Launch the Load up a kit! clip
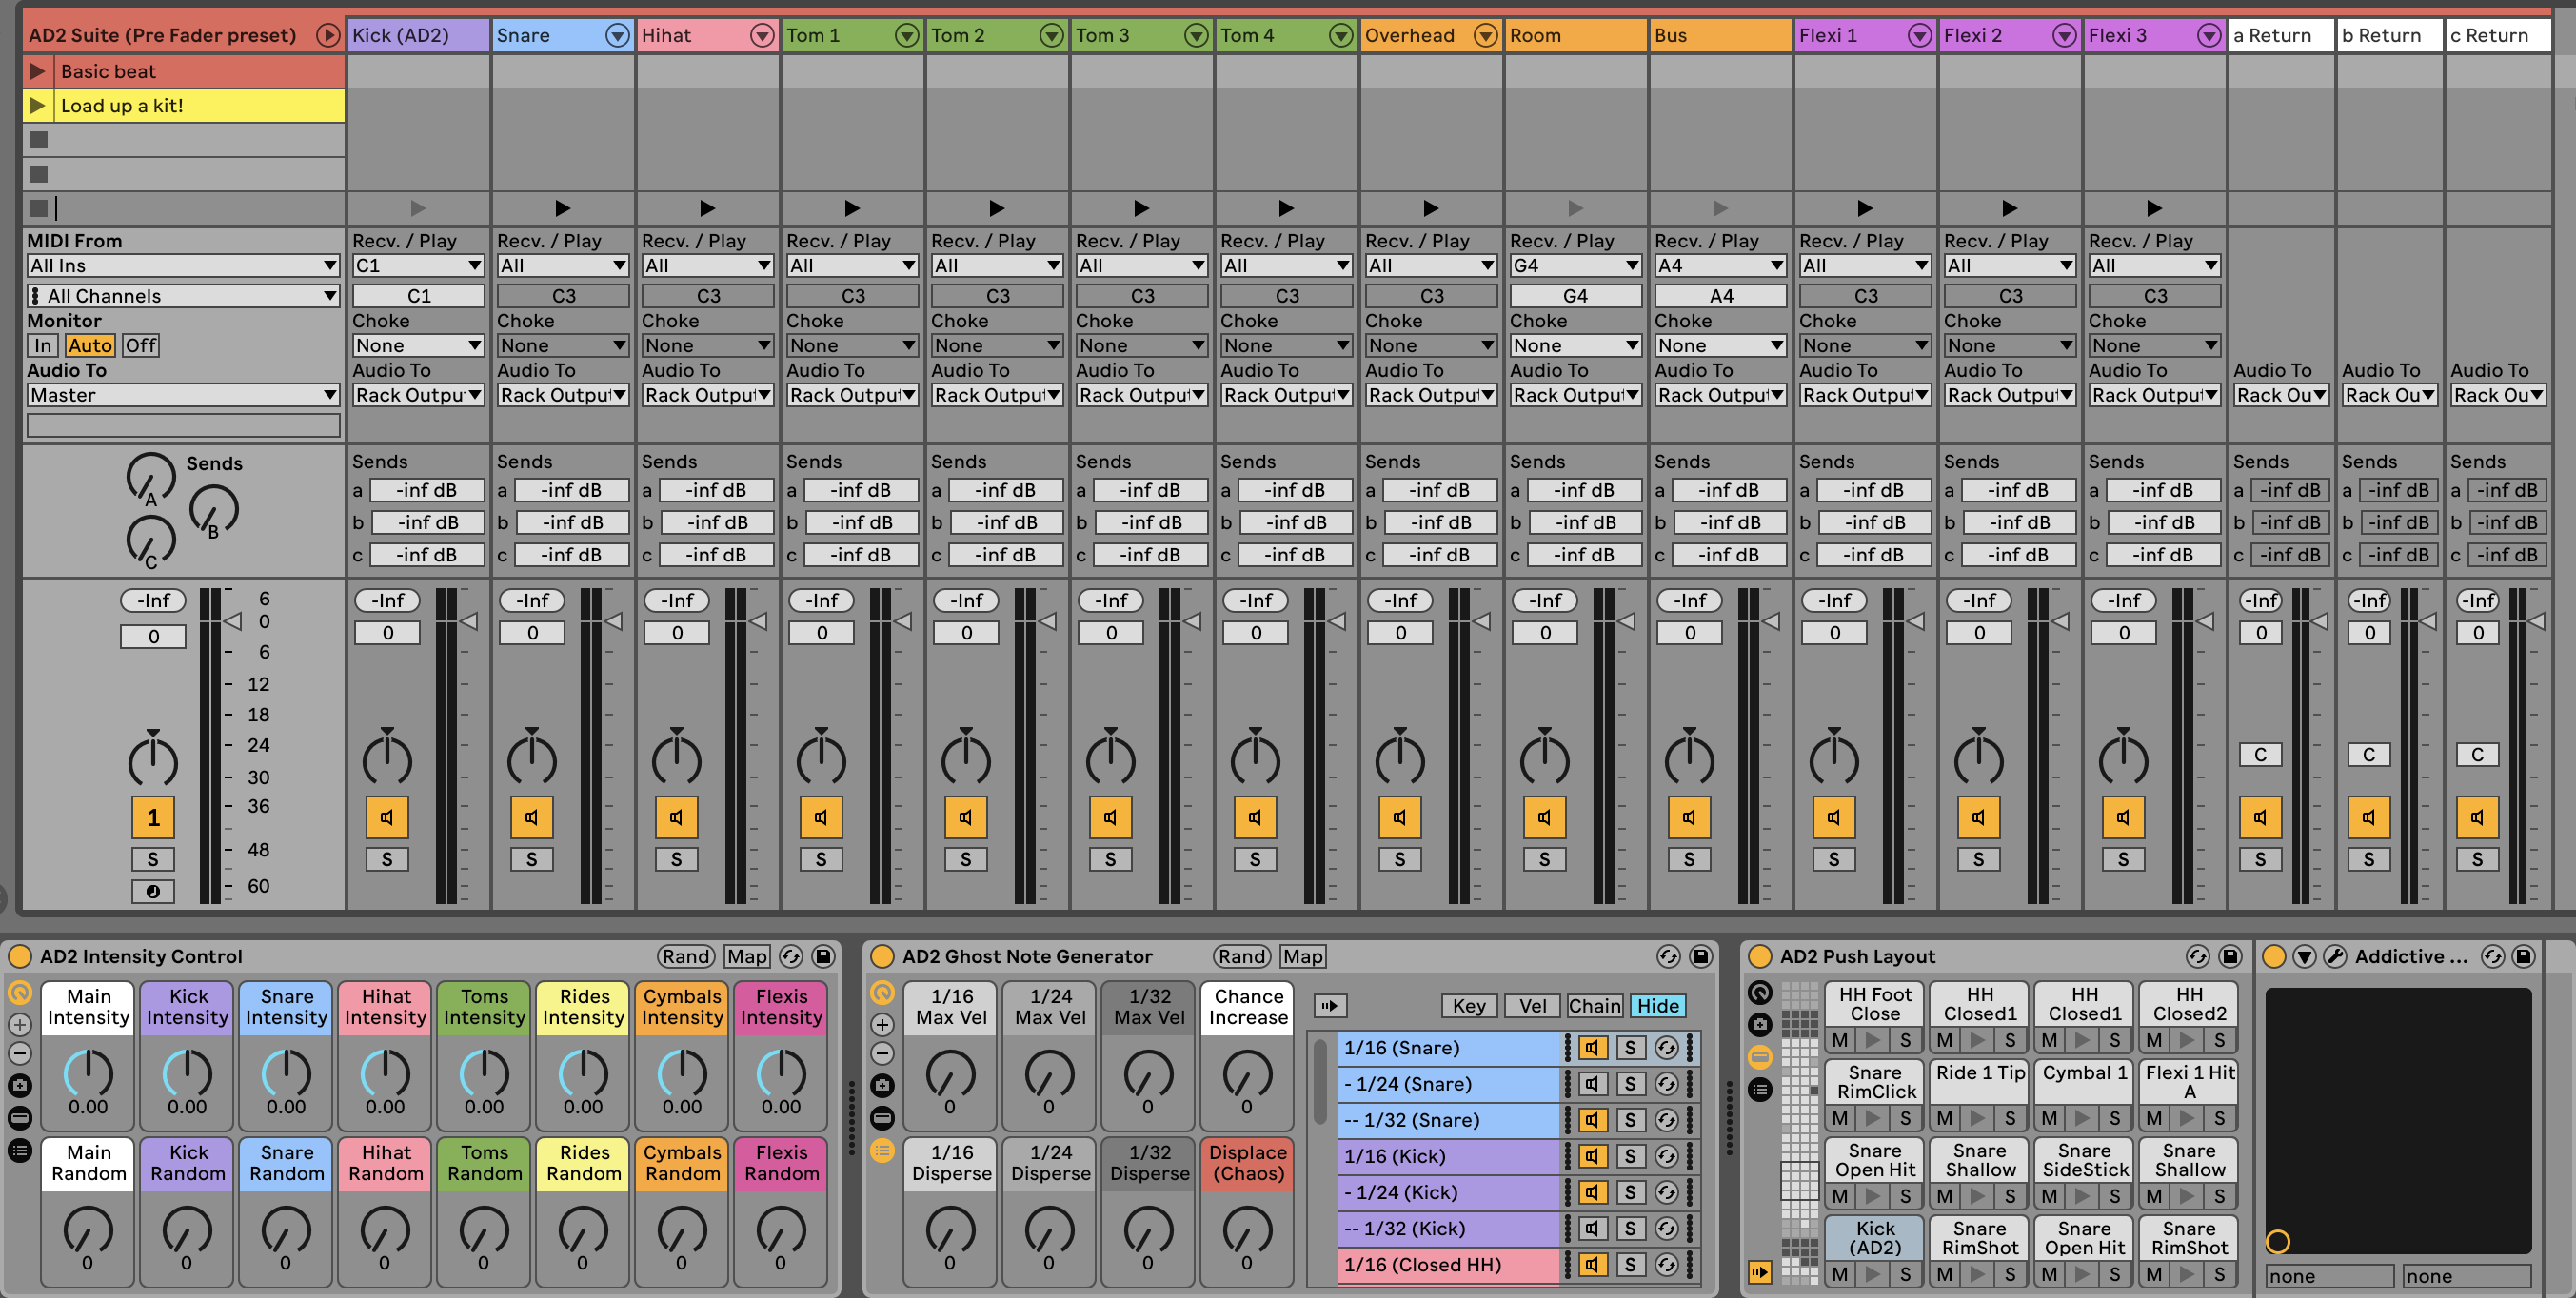This screenshot has height=1298, width=2576. pyautogui.click(x=38, y=105)
